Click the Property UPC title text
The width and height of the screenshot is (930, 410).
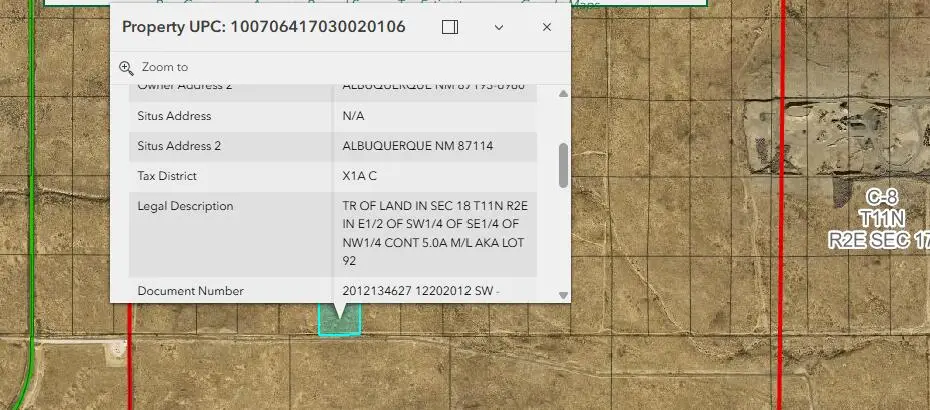click(x=264, y=27)
